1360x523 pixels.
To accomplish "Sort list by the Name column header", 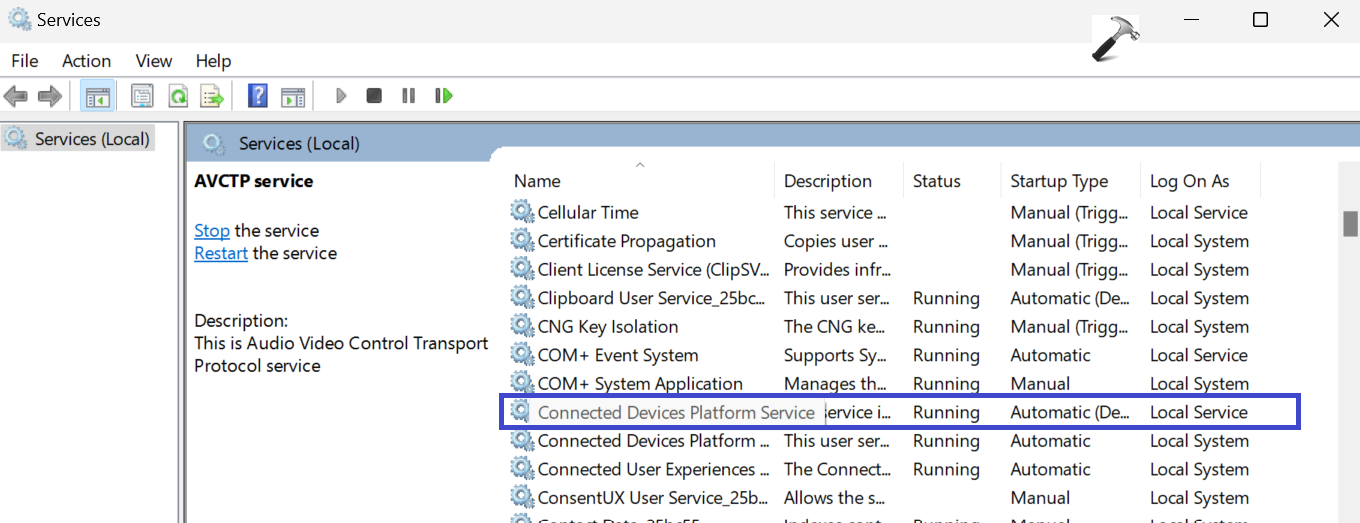I will click(537, 181).
